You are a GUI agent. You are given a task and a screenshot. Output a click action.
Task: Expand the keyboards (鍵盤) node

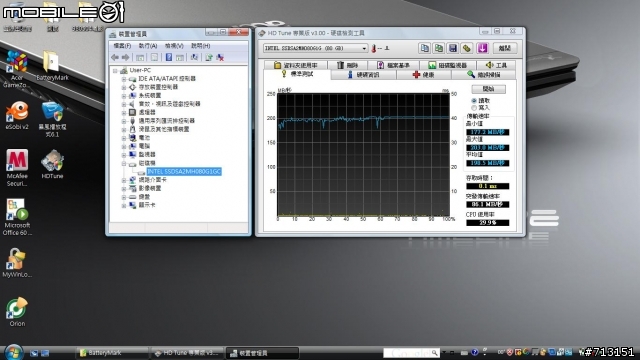(124, 197)
